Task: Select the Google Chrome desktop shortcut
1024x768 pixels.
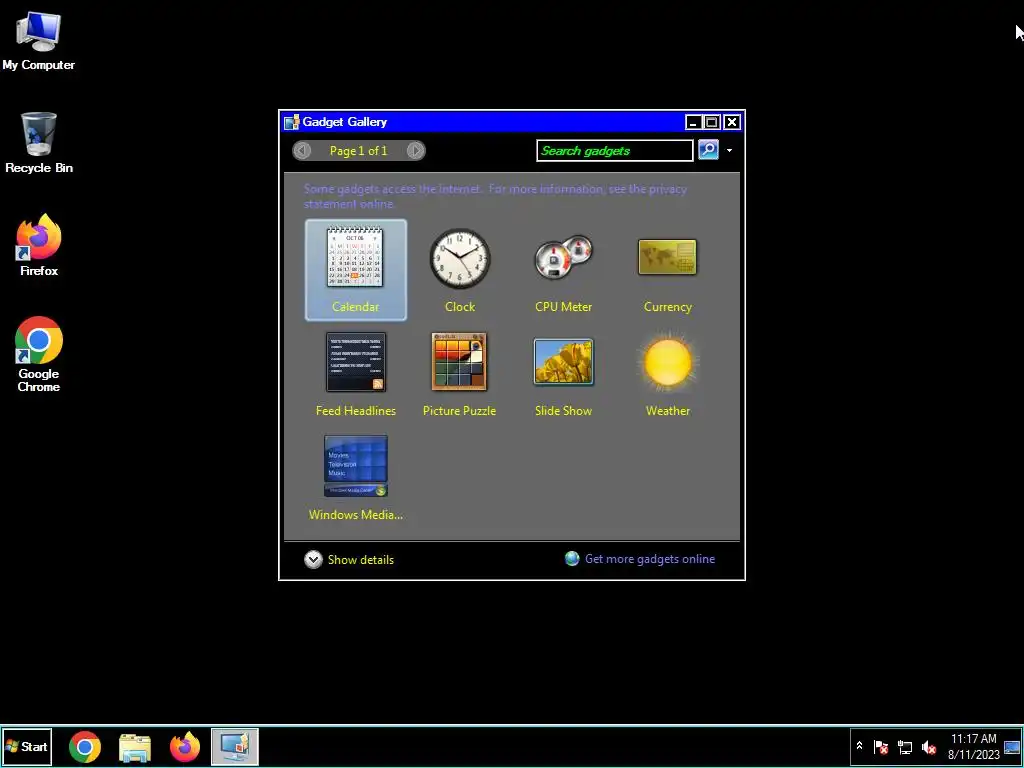Action: [39, 355]
